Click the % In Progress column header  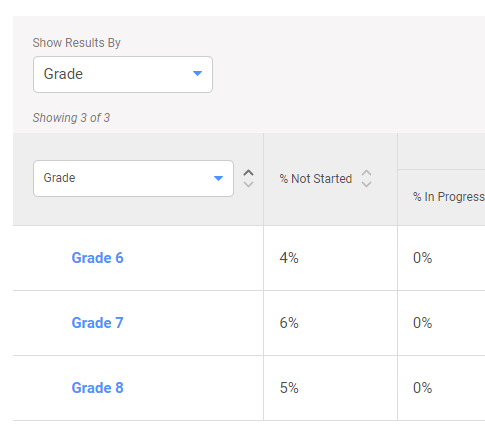(449, 197)
